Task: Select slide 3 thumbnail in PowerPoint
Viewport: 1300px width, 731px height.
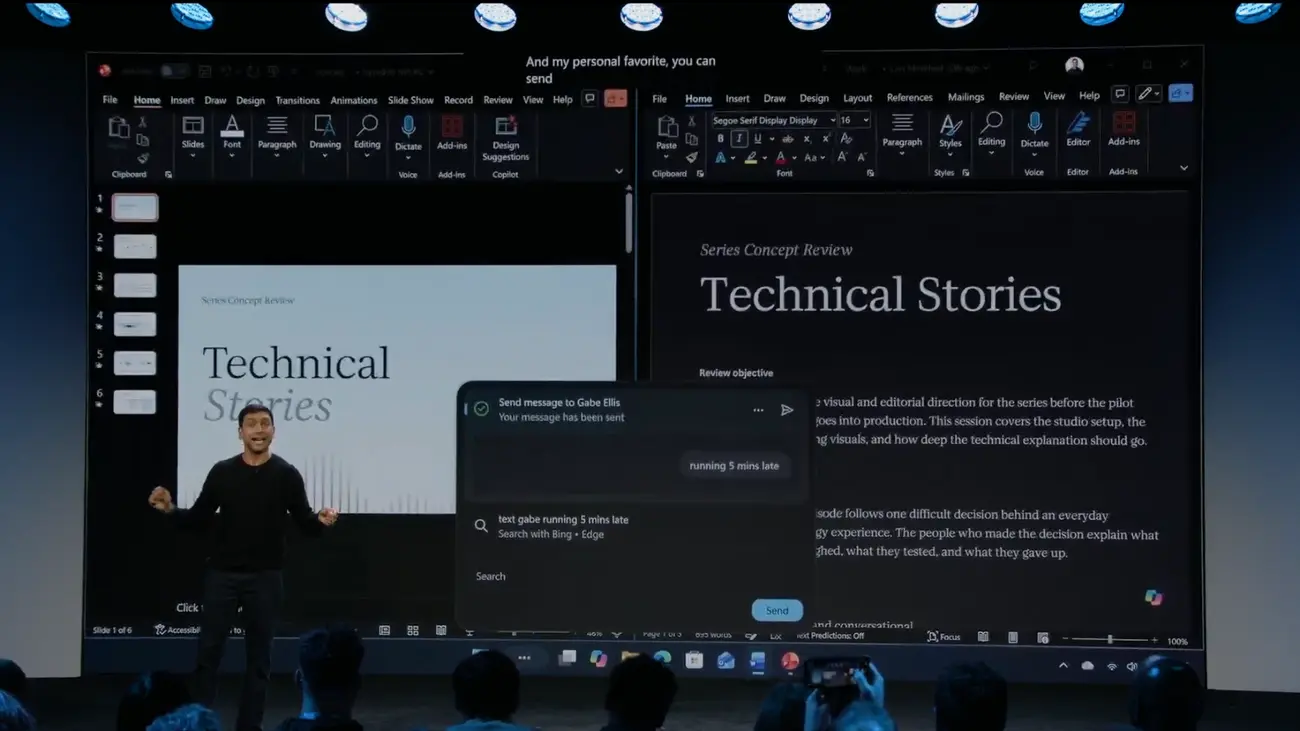Action: click(135, 285)
